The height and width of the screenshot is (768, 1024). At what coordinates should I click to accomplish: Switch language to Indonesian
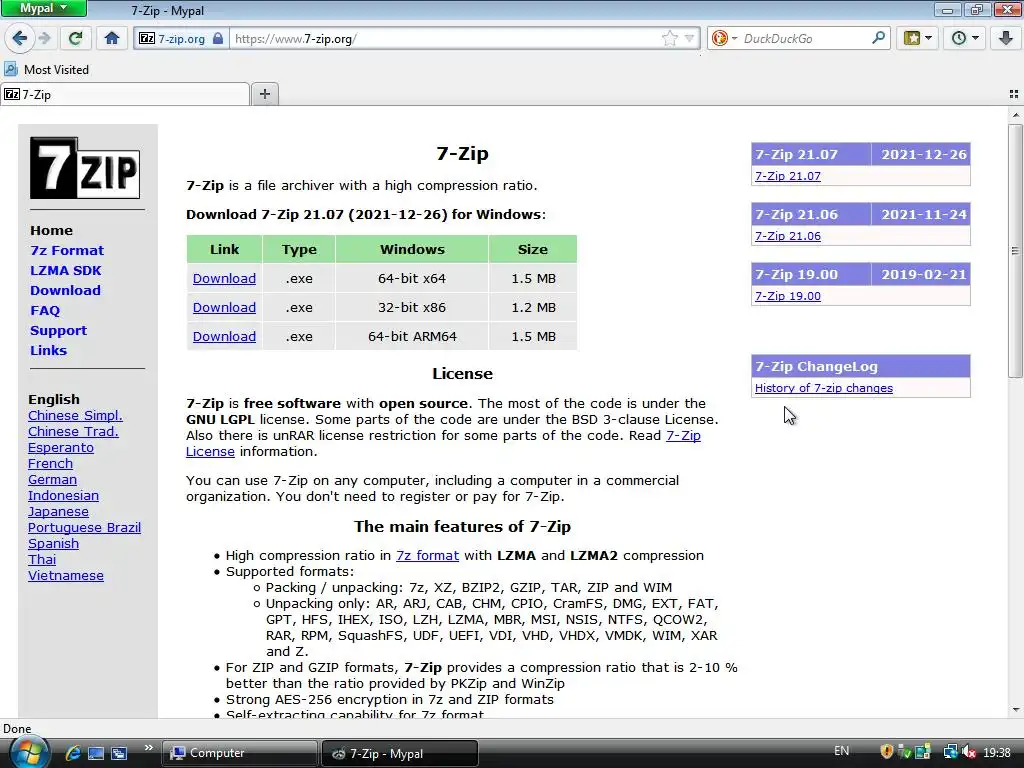(63, 496)
